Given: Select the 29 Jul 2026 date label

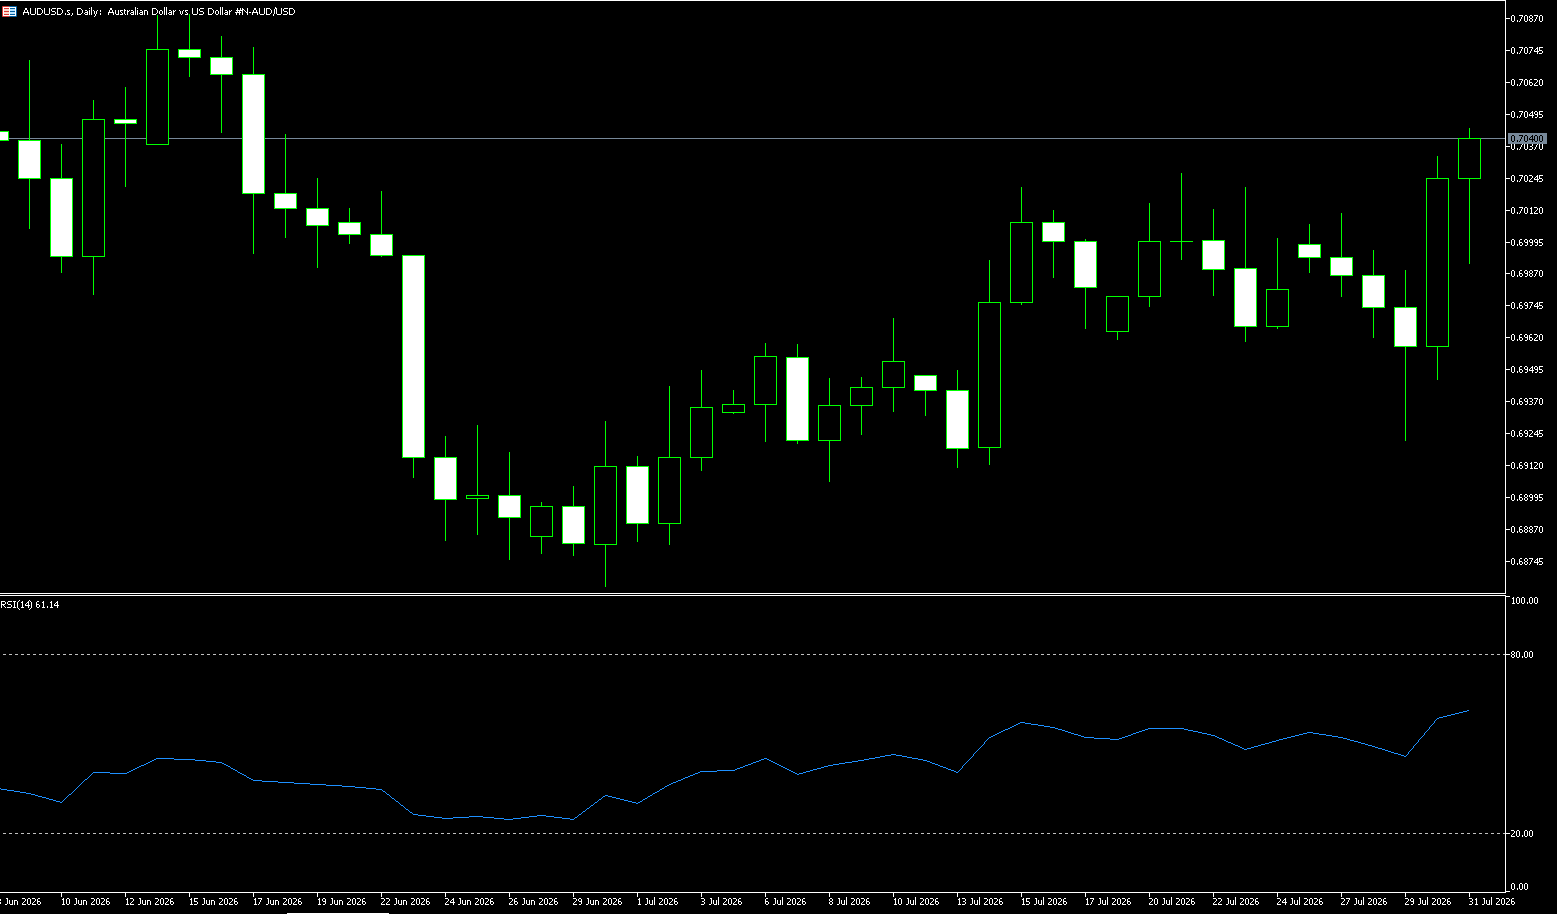Looking at the screenshot, I should [x=1430, y=902].
